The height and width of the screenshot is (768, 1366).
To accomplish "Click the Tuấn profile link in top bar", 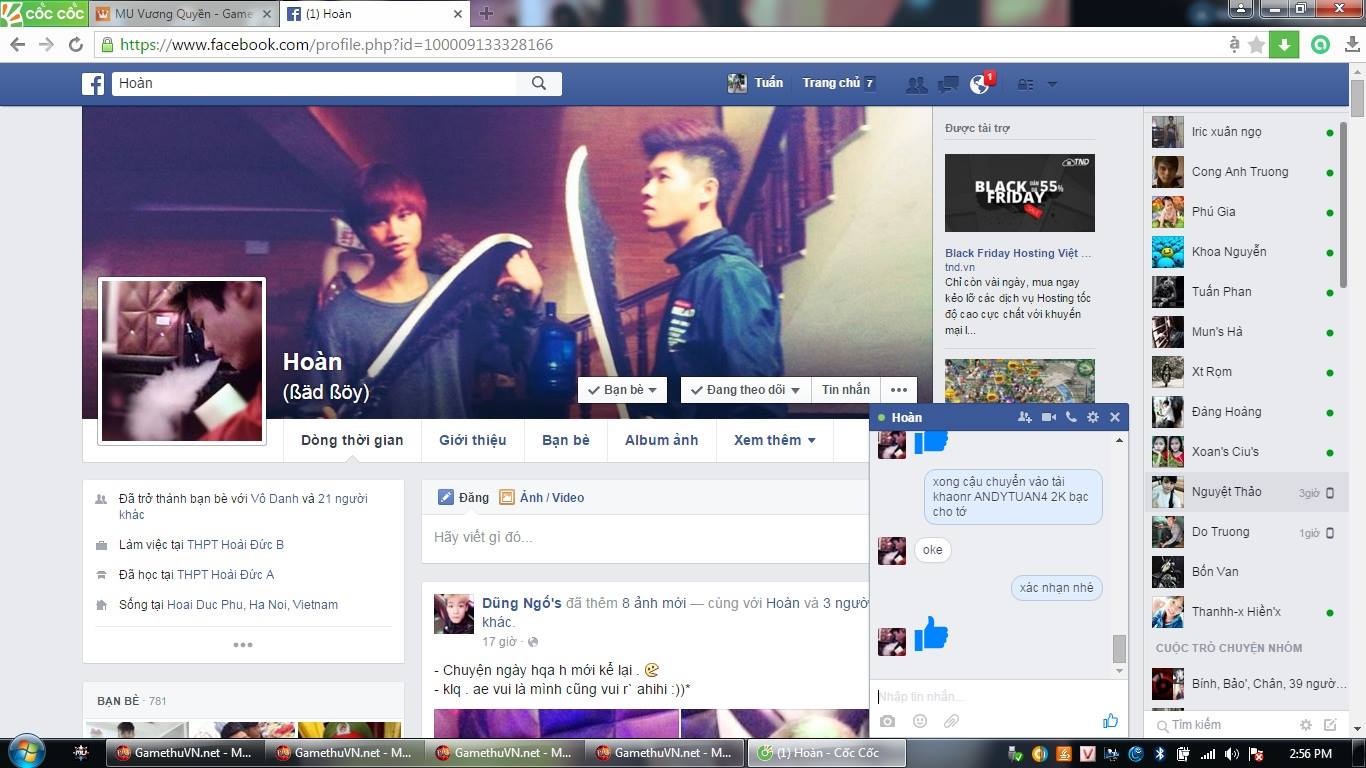I will pos(756,83).
